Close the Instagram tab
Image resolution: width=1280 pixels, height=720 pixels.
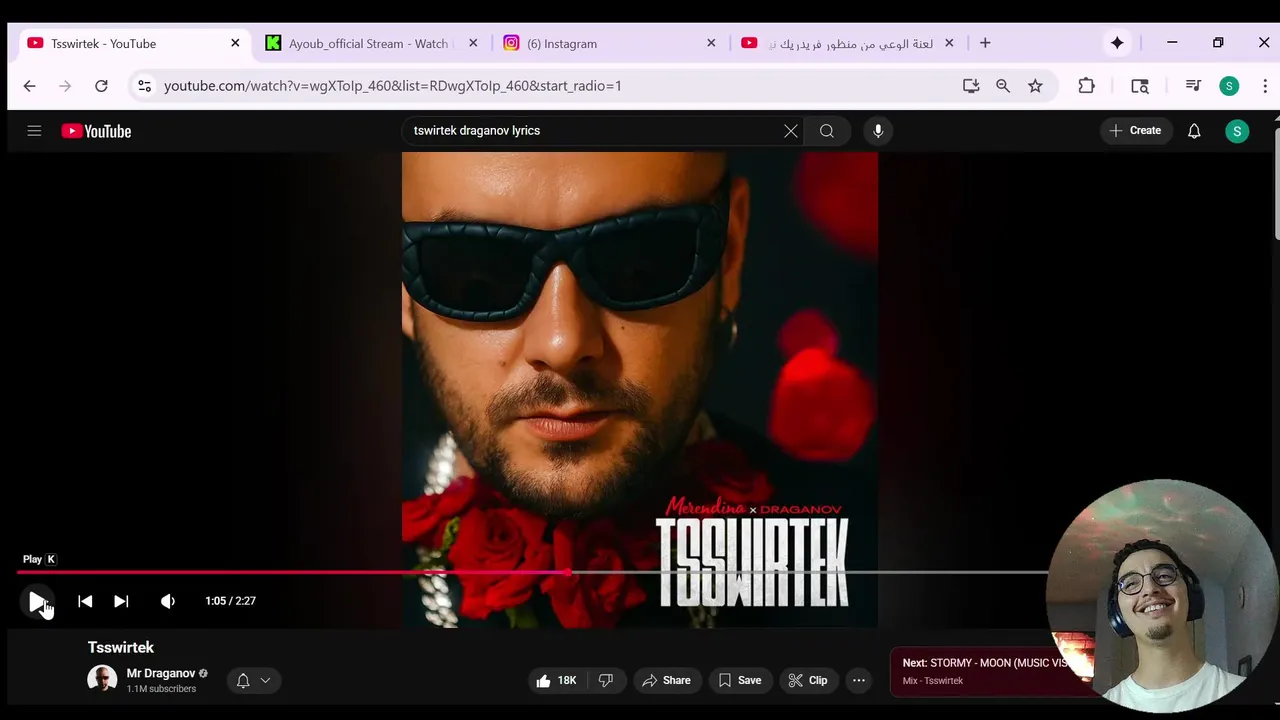(711, 43)
